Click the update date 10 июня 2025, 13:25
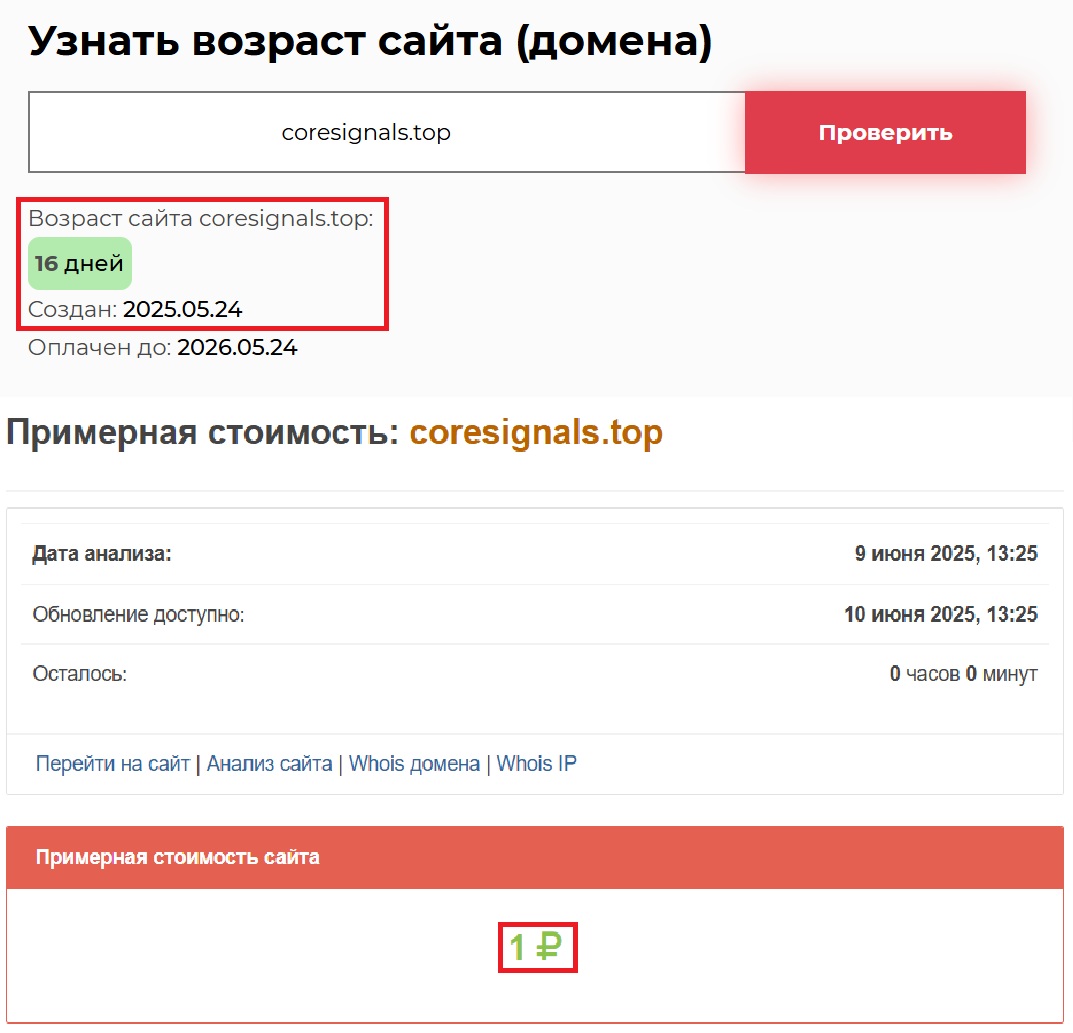 coord(940,614)
